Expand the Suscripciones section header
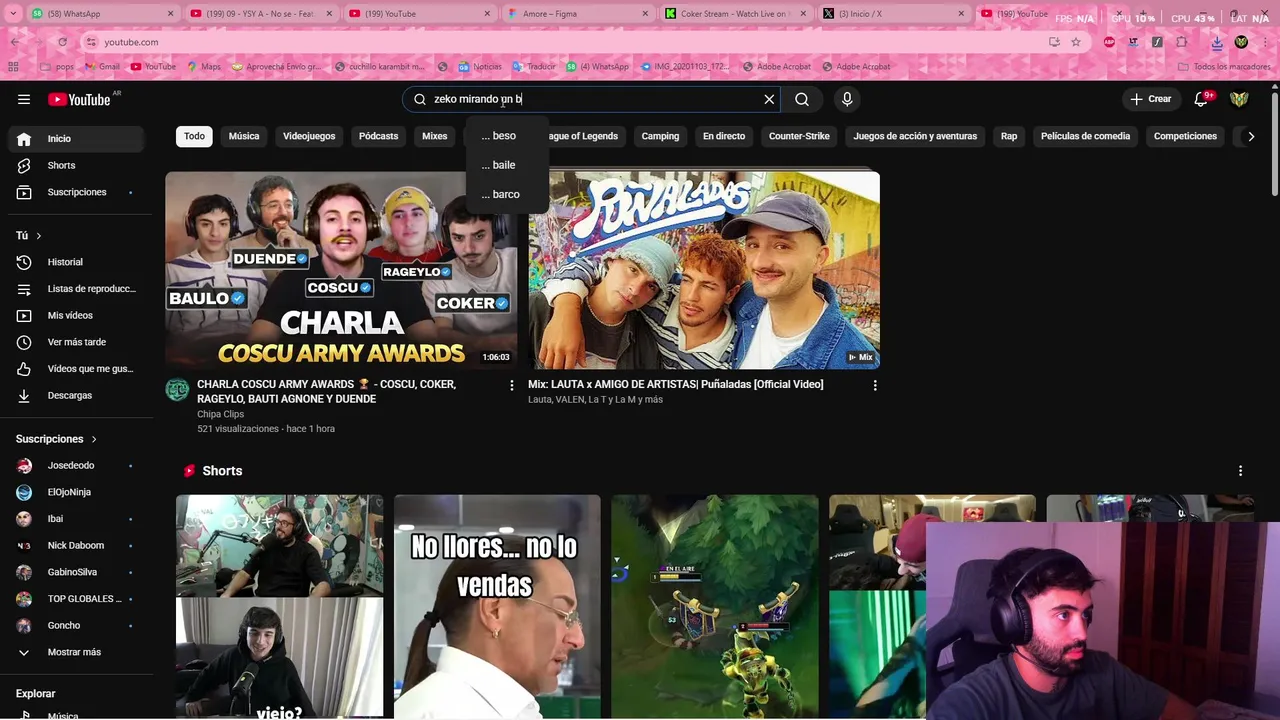Viewport: 1280px width, 720px height. (x=56, y=439)
